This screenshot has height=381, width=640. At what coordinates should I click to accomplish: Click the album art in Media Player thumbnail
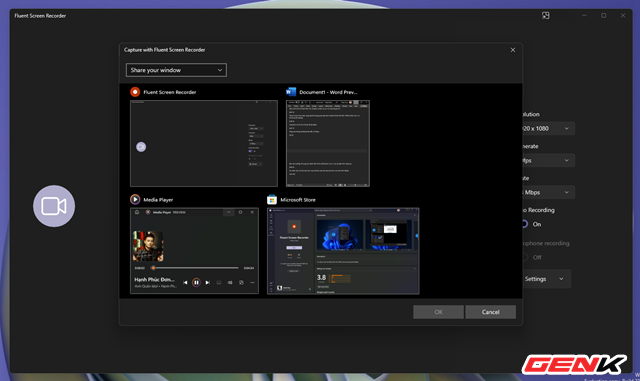pyautogui.click(x=148, y=246)
